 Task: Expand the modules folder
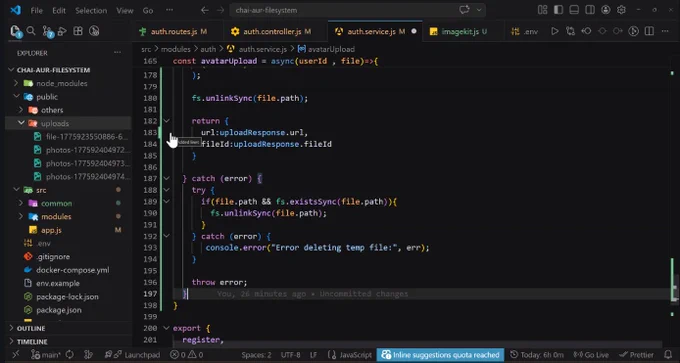point(21,216)
